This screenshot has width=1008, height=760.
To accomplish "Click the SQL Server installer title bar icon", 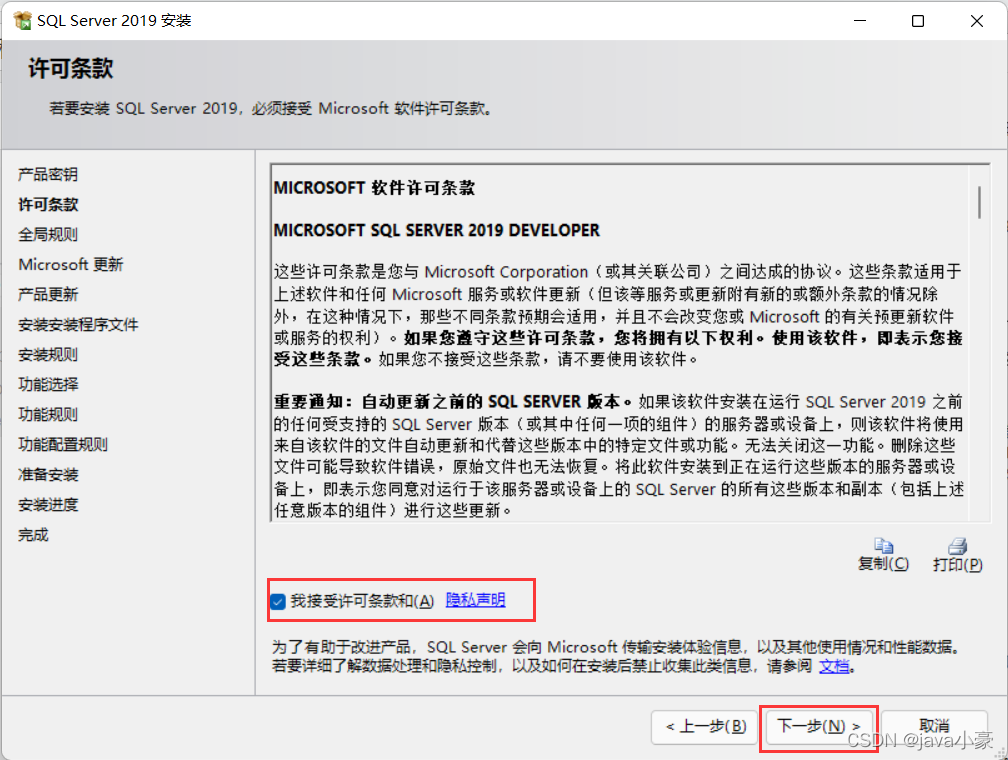I will coord(22,21).
